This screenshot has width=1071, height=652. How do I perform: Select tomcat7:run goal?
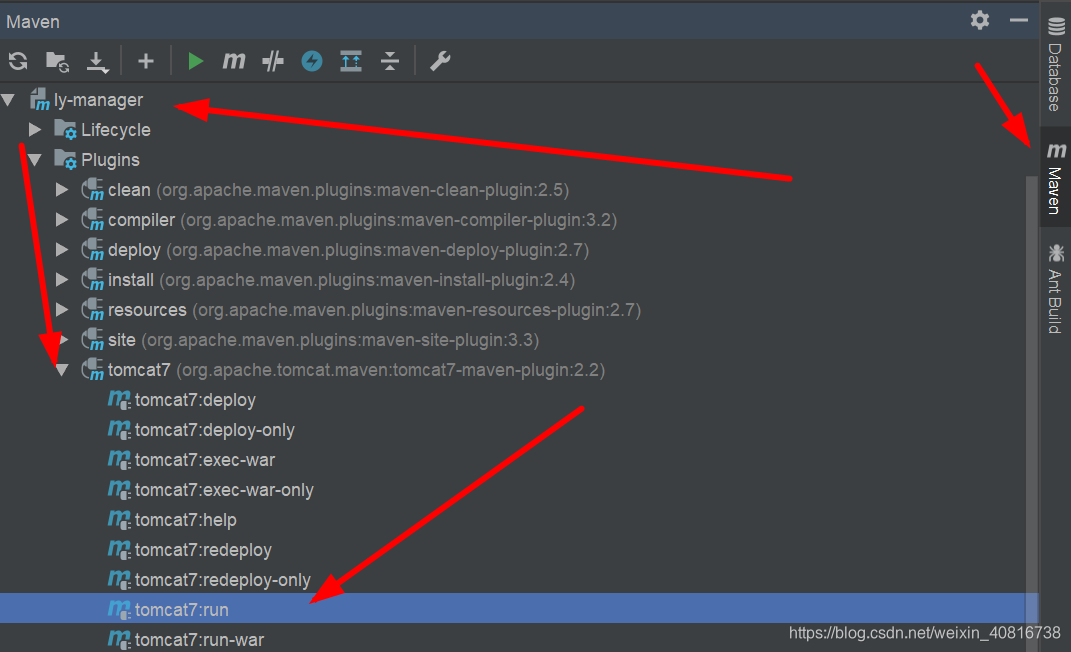coord(519,608)
